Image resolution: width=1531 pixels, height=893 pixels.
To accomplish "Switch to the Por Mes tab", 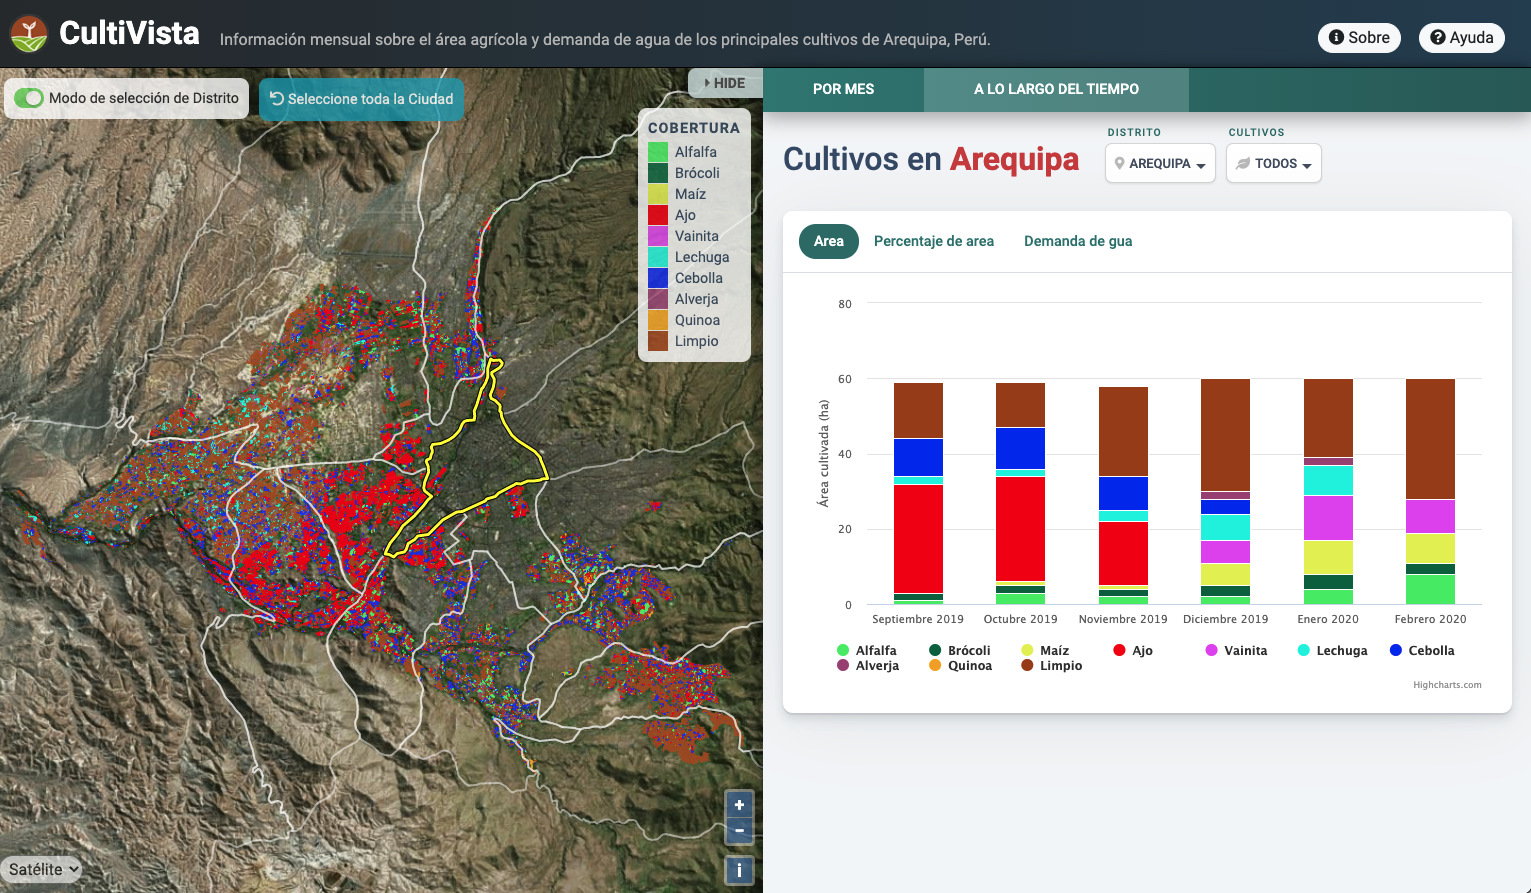I will click(x=843, y=89).
